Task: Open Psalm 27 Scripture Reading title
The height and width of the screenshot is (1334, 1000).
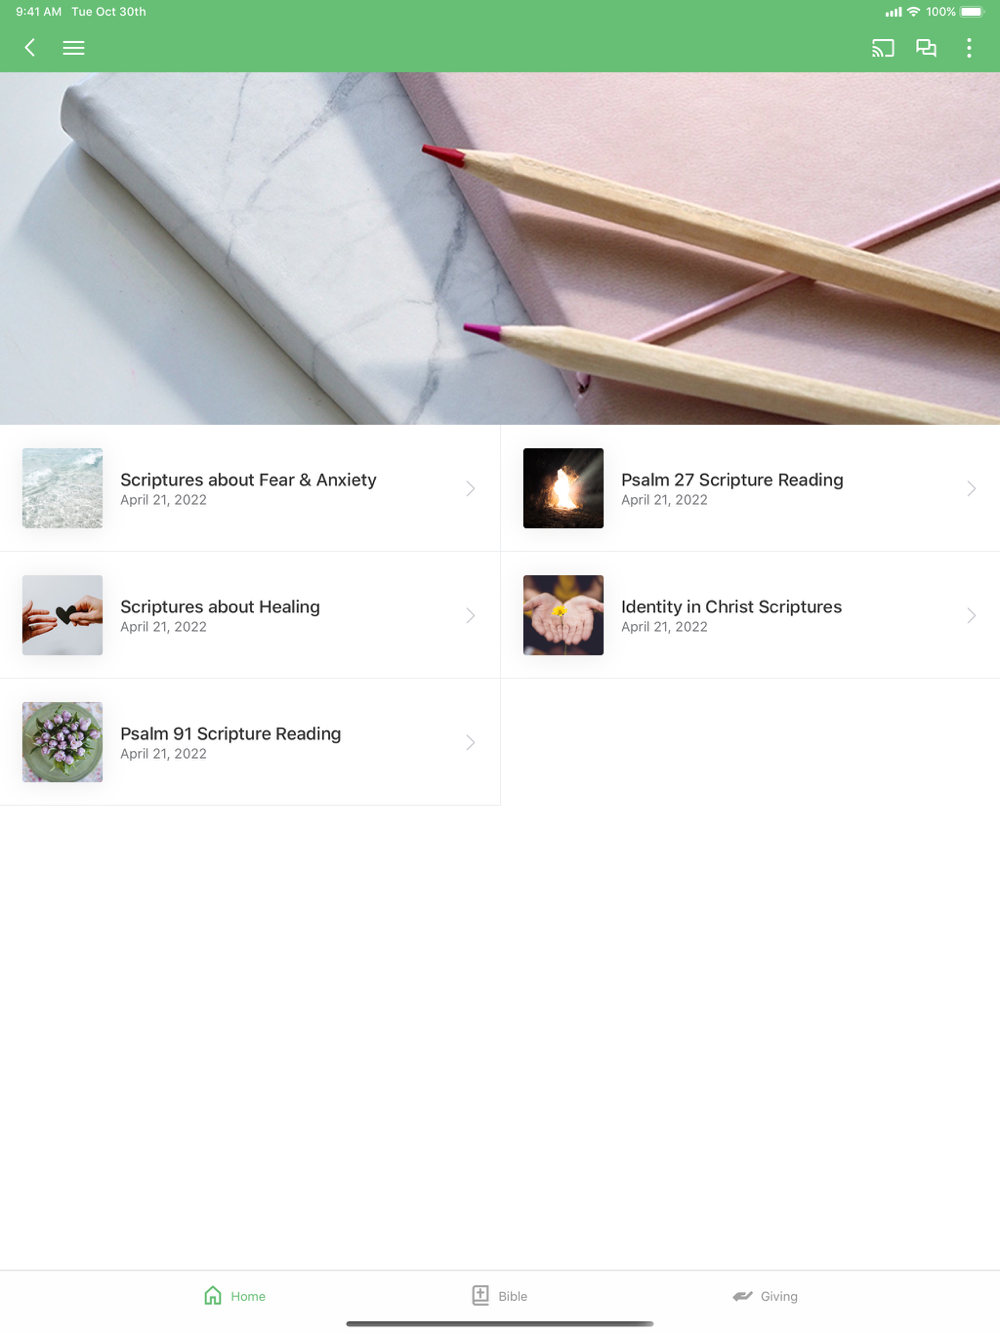Action: click(732, 480)
